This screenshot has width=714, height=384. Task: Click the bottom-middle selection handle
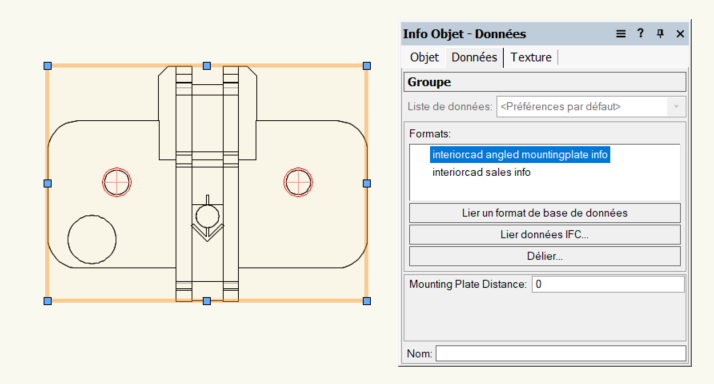point(207,301)
